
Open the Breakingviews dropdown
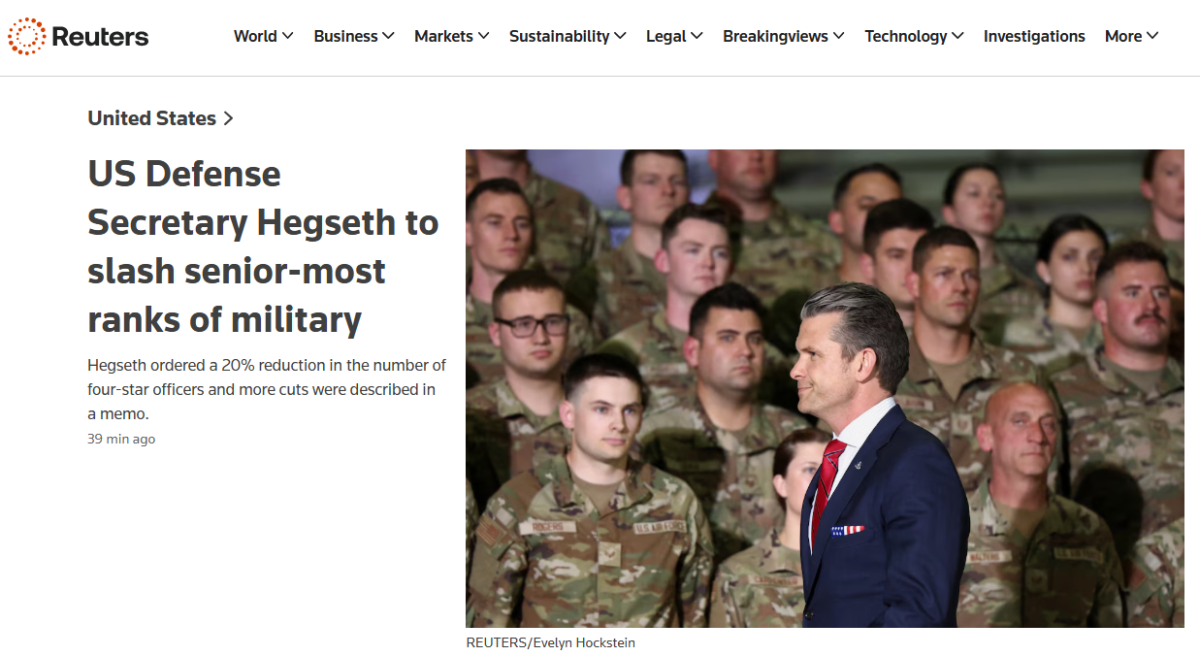click(x=784, y=36)
